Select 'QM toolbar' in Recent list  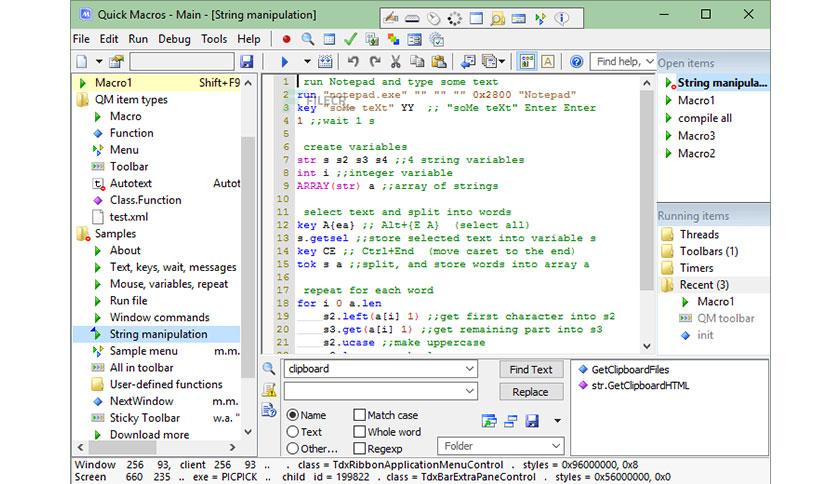pyautogui.click(x=726, y=319)
